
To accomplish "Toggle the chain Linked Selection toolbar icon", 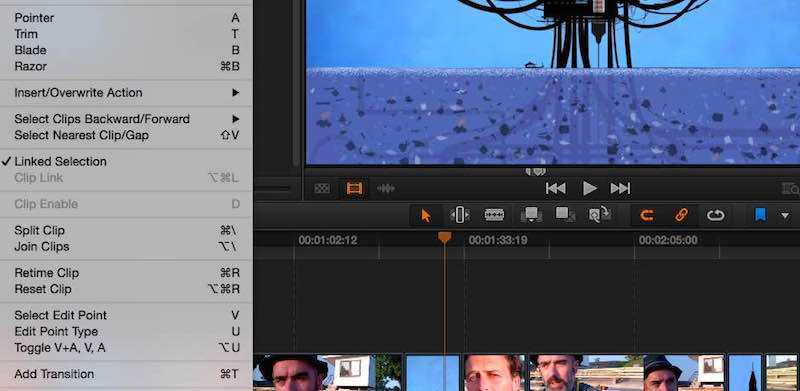I will pos(681,215).
